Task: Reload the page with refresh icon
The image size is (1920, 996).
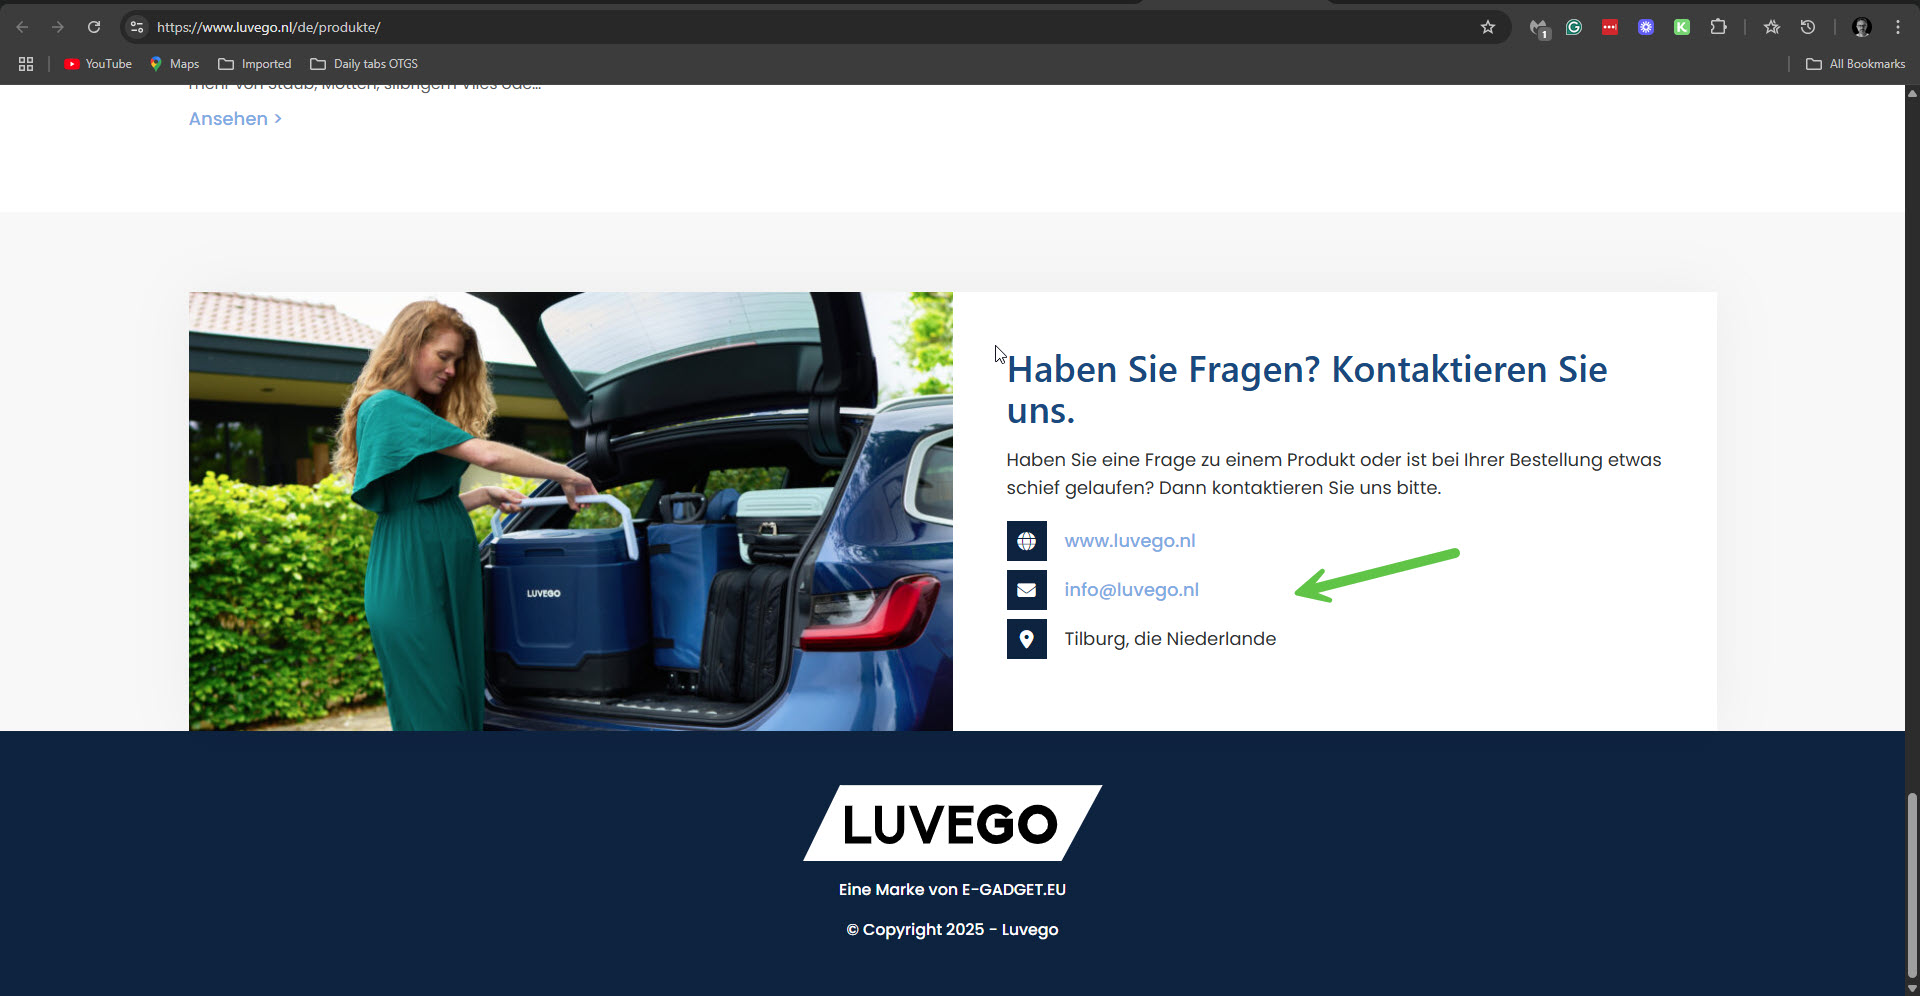Action: (x=94, y=27)
